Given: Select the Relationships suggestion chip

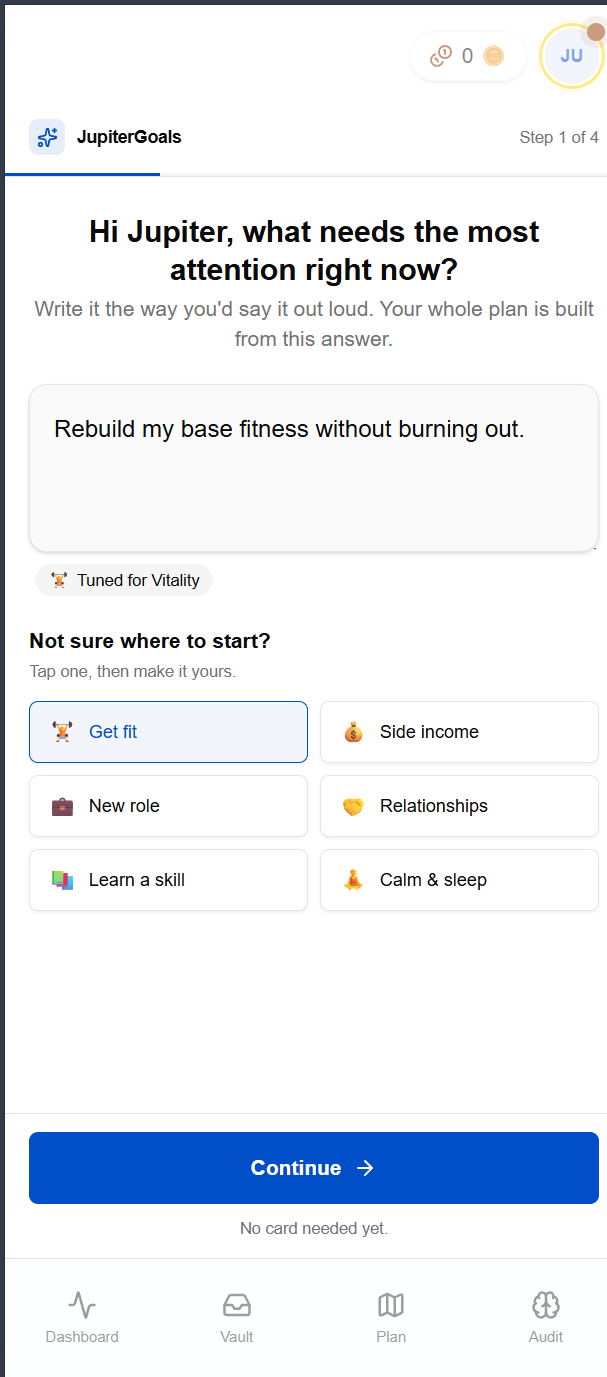Looking at the screenshot, I should tap(459, 806).
